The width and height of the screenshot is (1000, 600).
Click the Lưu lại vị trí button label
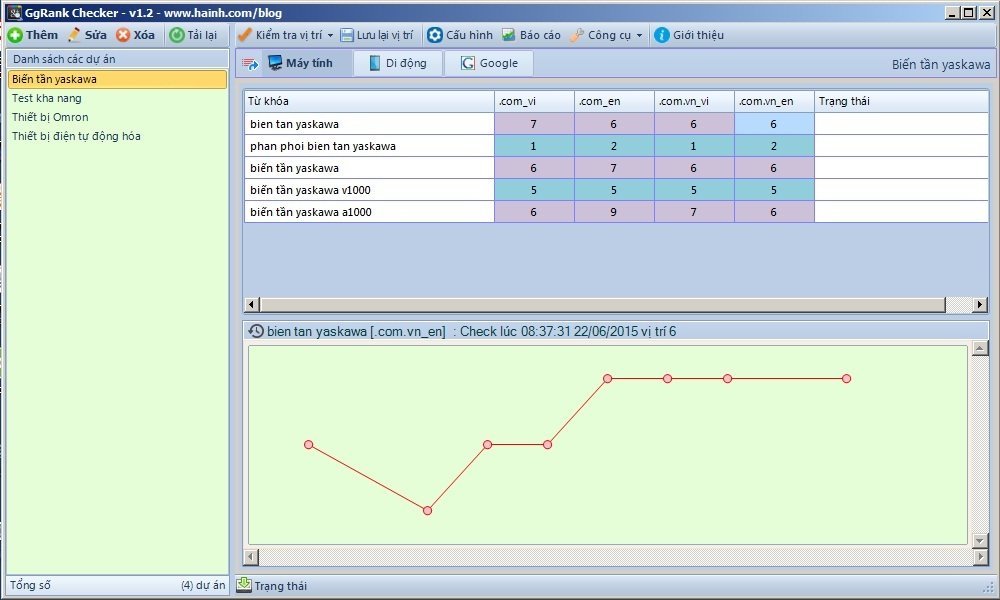(385, 35)
